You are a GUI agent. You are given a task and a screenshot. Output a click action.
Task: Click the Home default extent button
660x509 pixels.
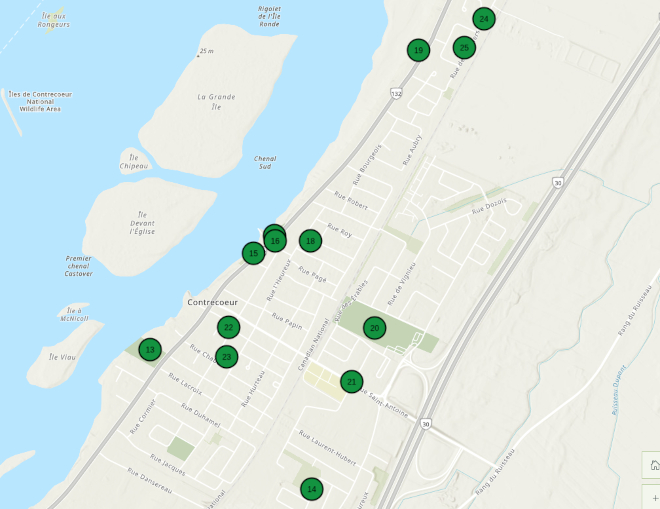pos(652,465)
